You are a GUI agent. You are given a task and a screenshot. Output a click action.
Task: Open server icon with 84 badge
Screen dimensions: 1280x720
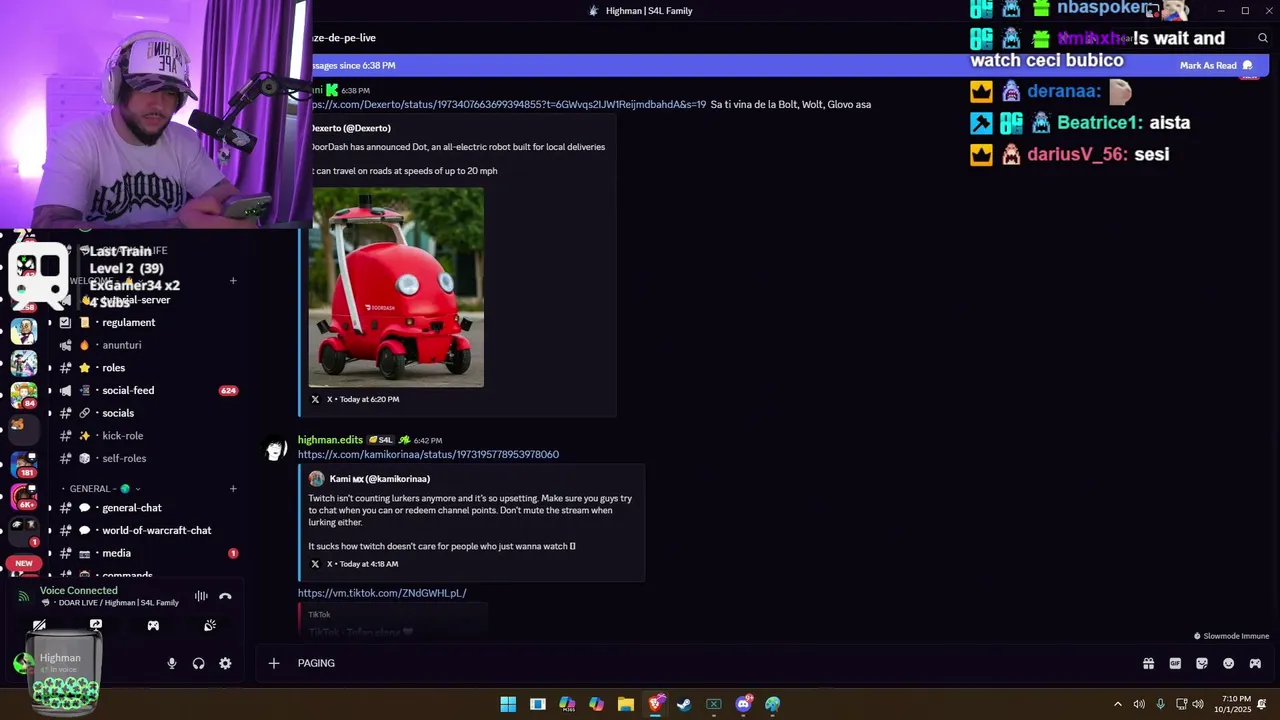click(24, 395)
